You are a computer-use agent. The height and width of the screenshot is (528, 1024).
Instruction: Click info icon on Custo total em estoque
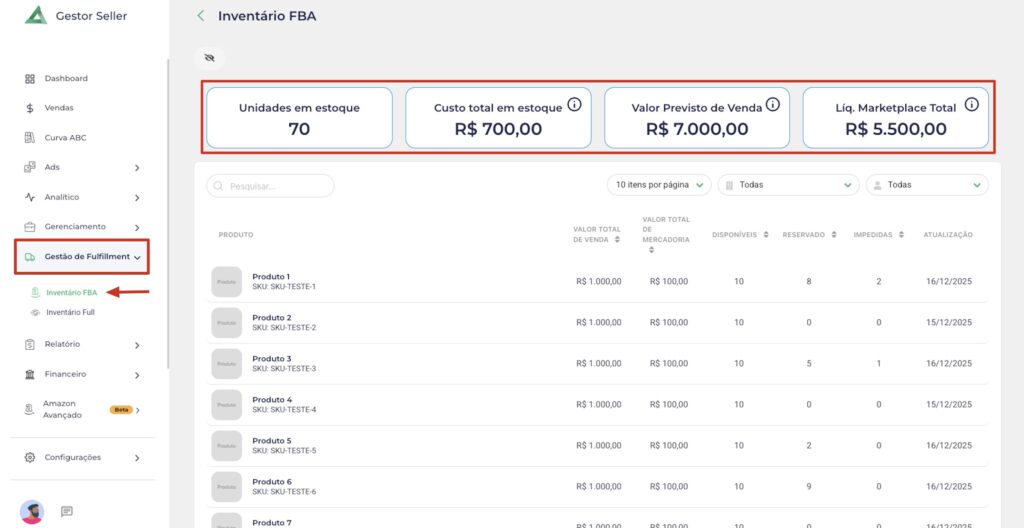pos(574,105)
